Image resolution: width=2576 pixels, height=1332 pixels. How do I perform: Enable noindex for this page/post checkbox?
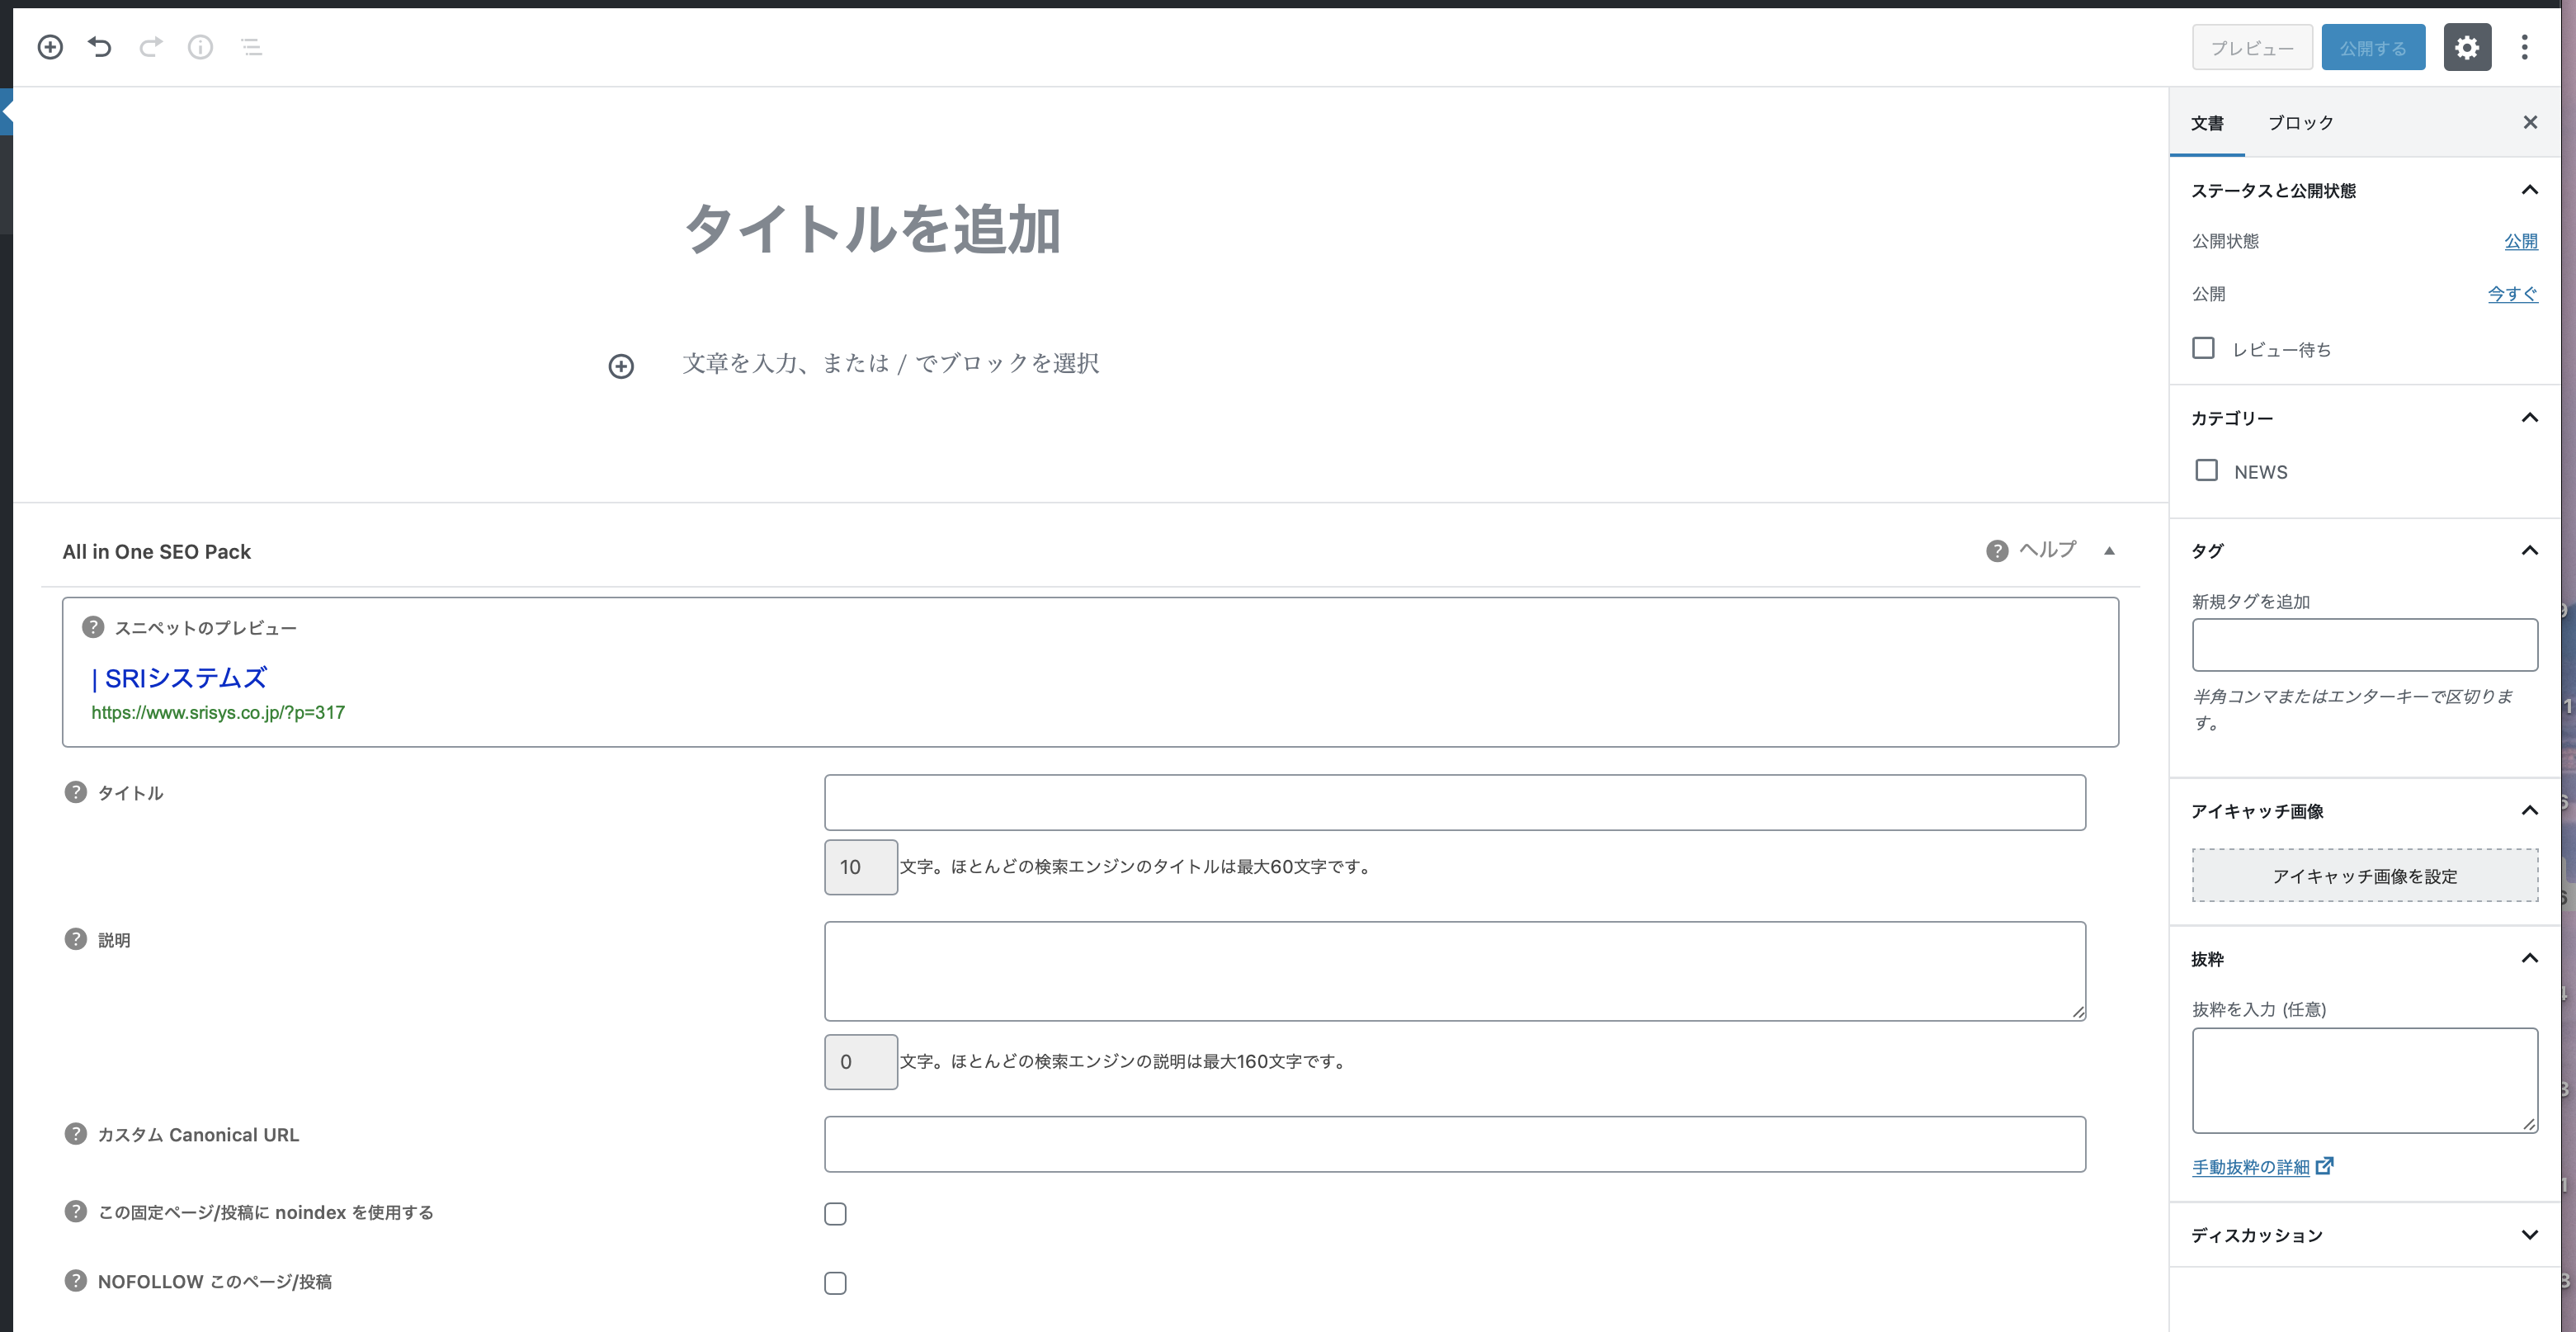pyautogui.click(x=835, y=1214)
